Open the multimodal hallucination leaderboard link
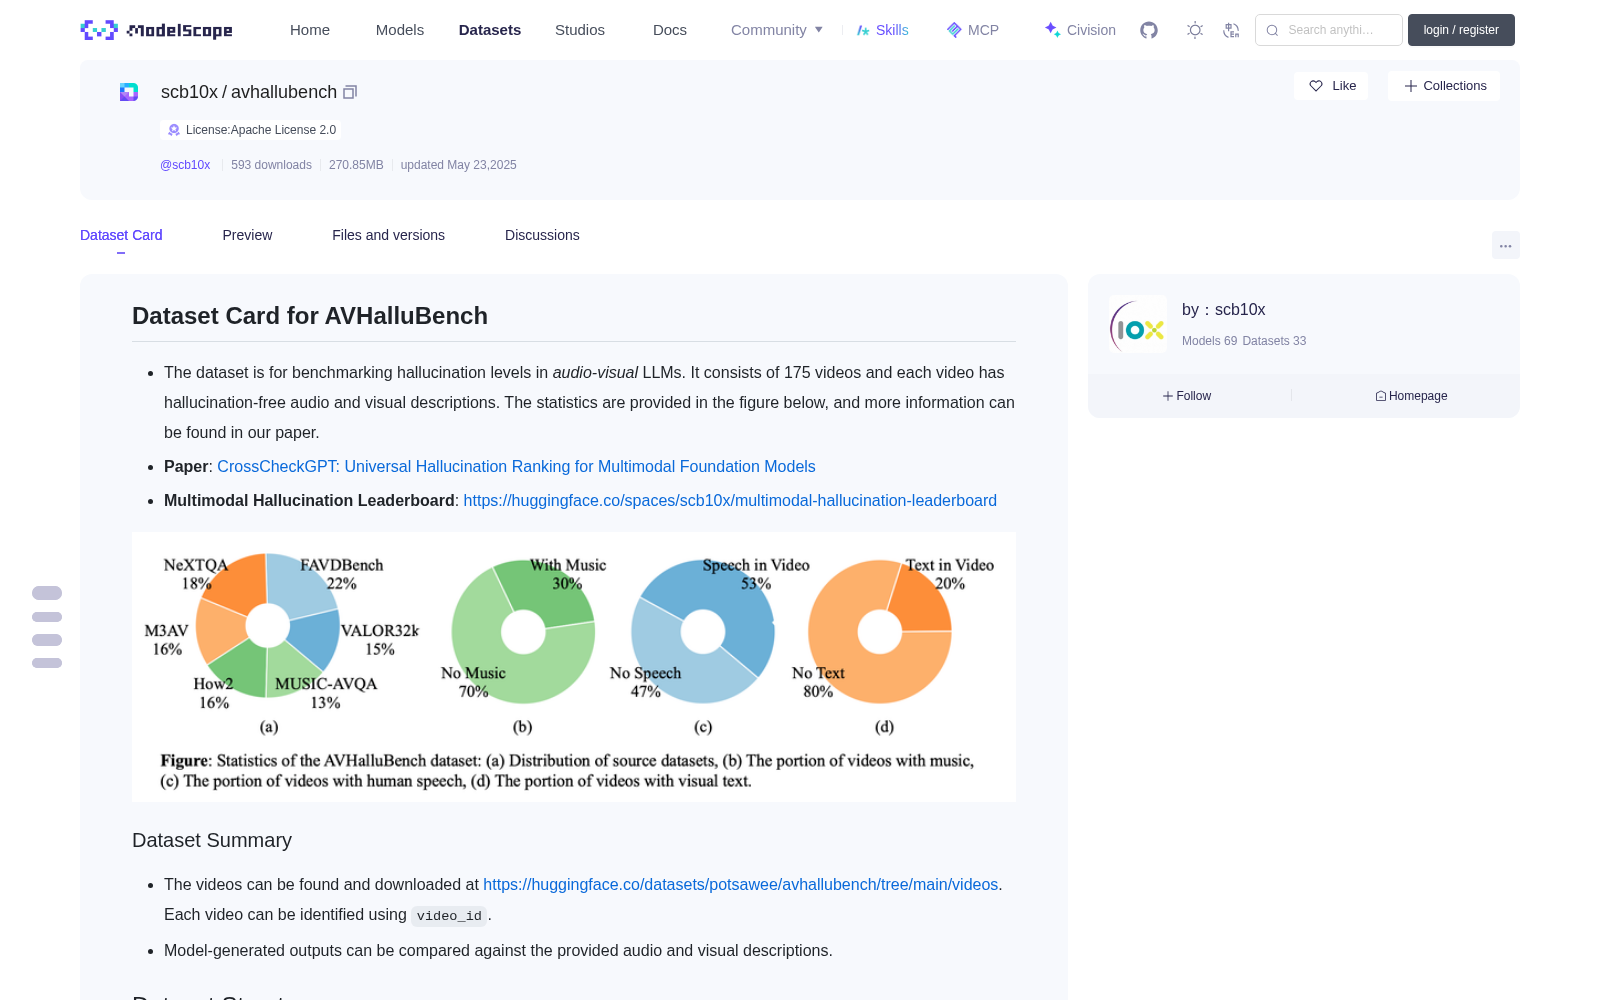The height and width of the screenshot is (1000, 1600). click(730, 501)
